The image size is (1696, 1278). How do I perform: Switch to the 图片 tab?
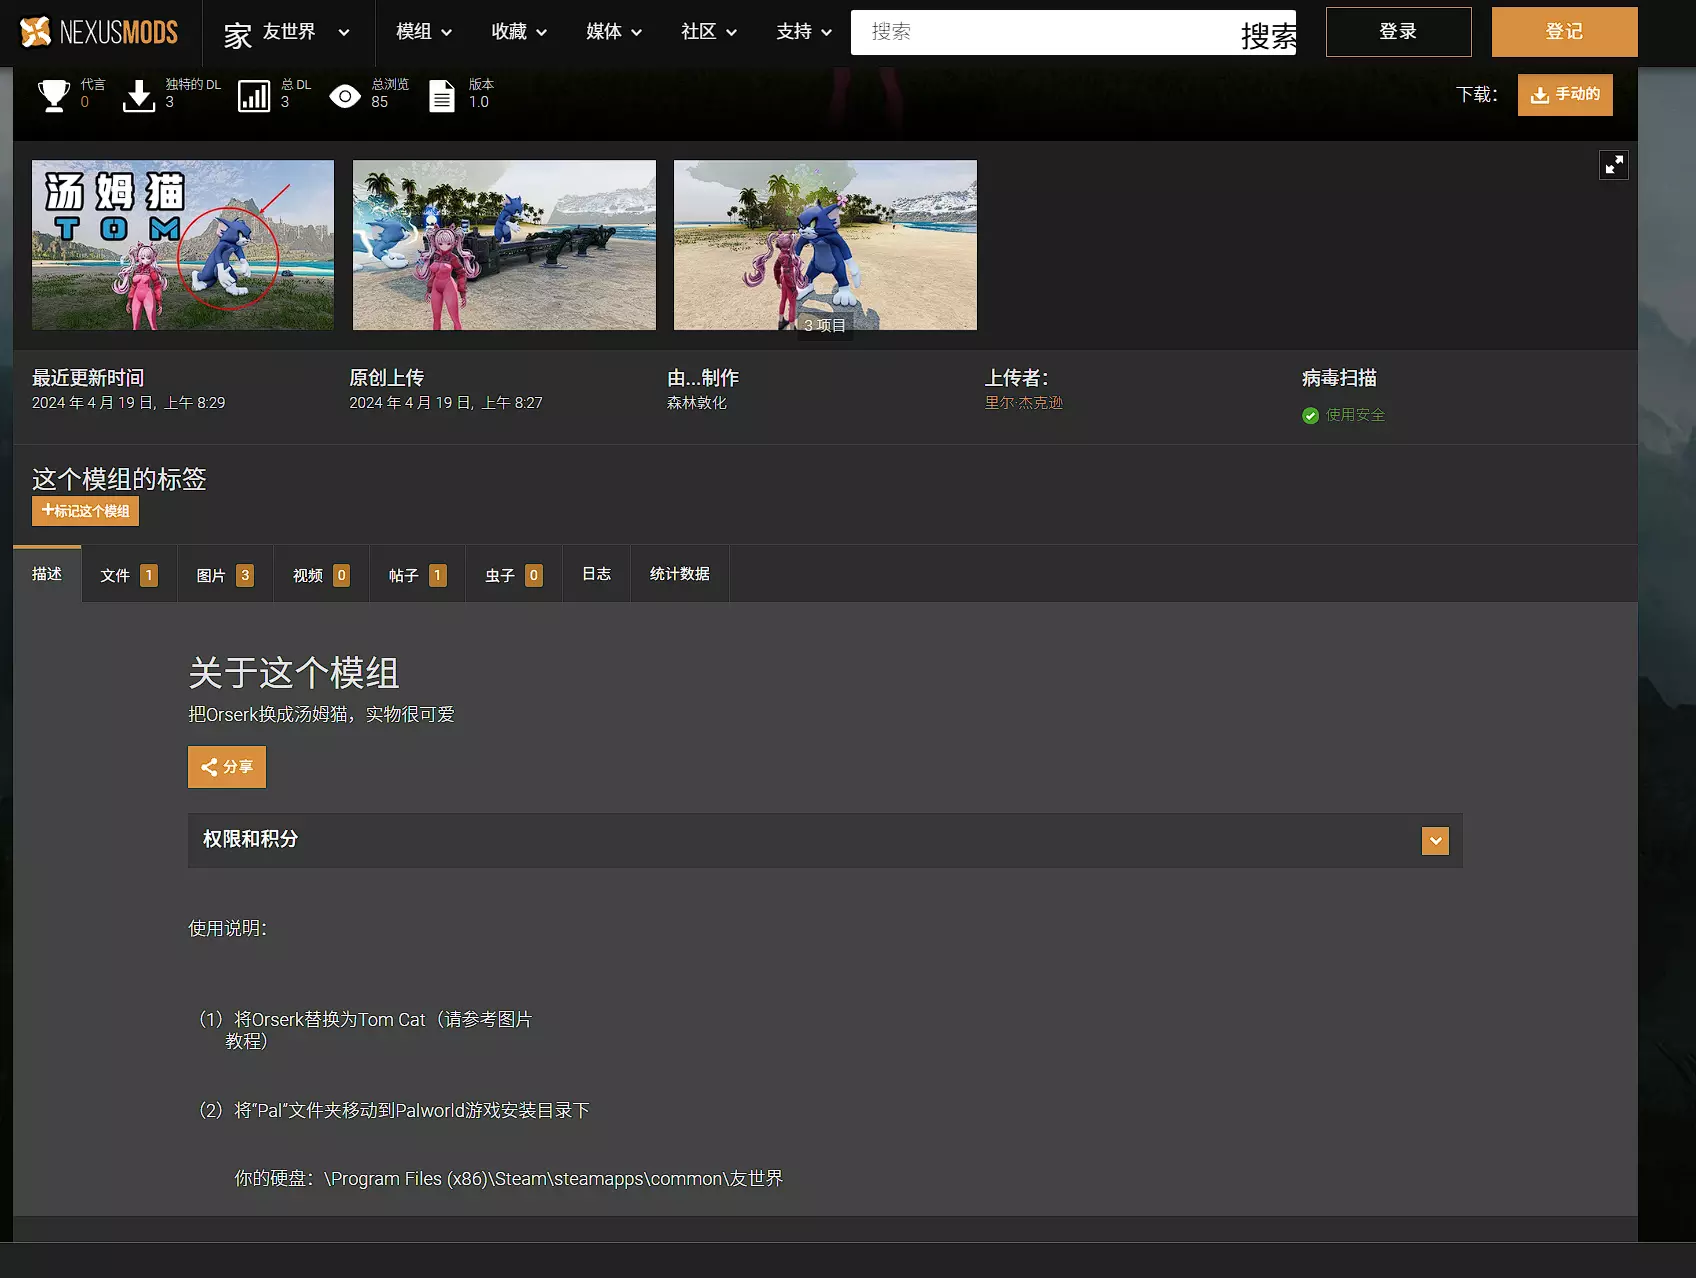[x=225, y=575]
